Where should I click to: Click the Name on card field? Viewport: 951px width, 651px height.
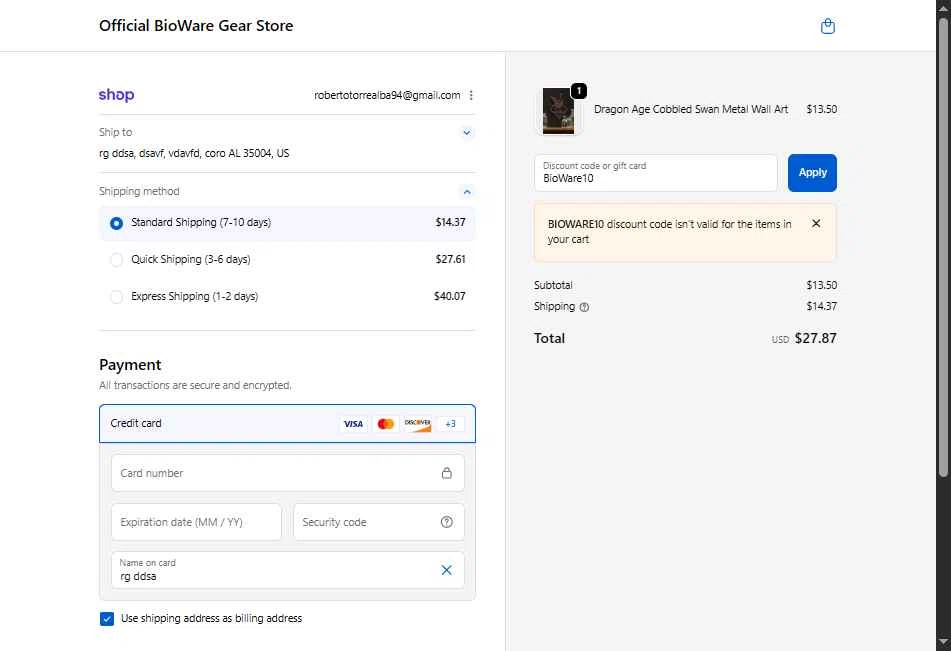pyautogui.click(x=287, y=570)
